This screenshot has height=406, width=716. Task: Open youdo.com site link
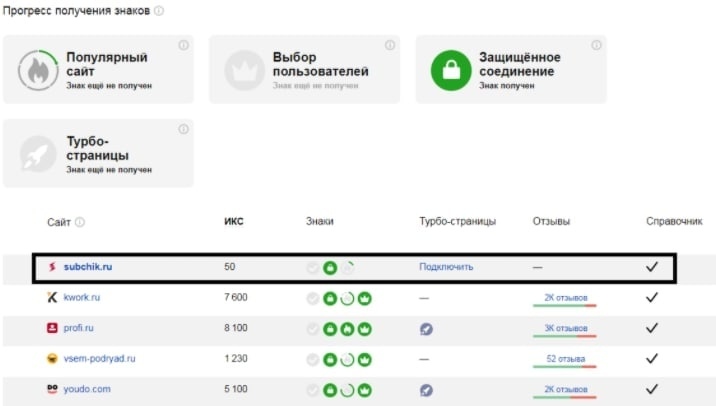87,389
